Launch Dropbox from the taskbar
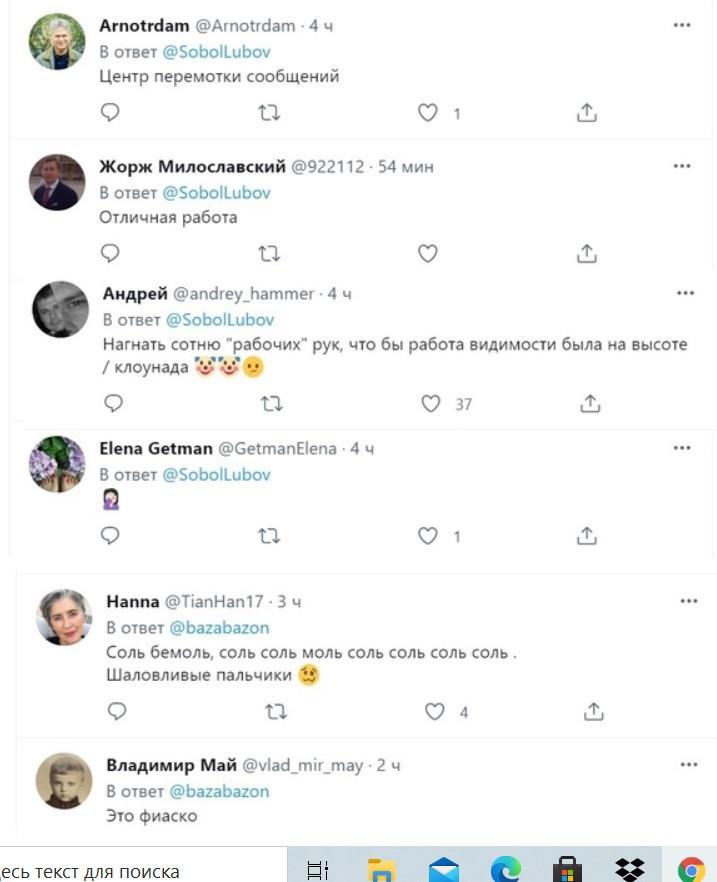The image size is (717, 882). [629, 868]
